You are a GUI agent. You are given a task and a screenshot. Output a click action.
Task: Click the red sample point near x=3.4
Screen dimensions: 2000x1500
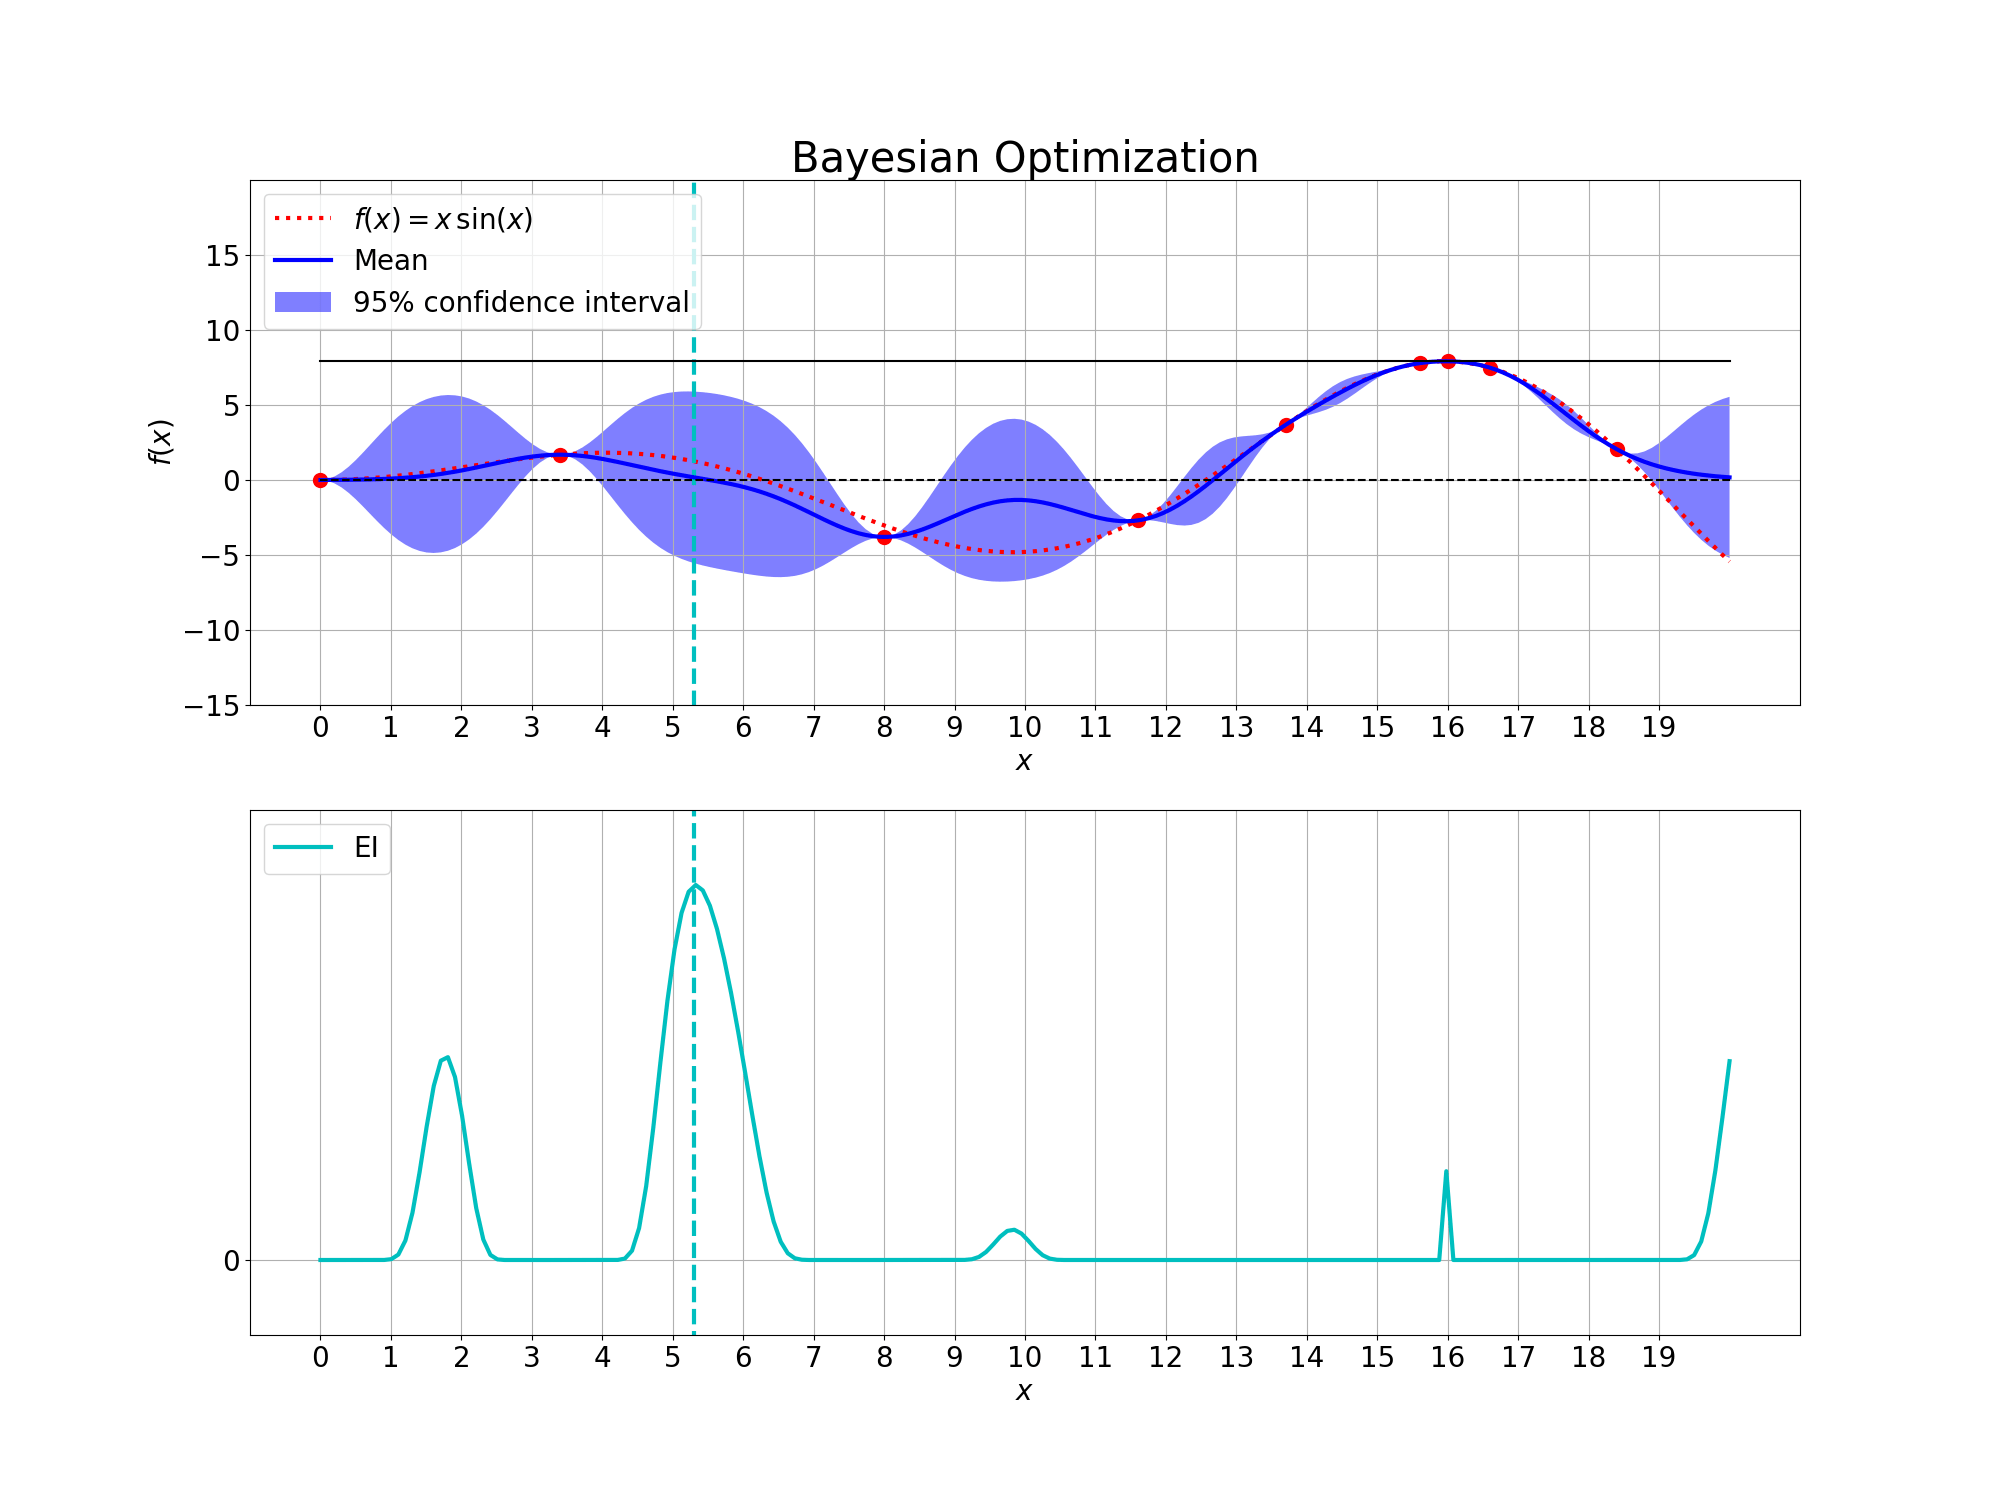(x=560, y=455)
